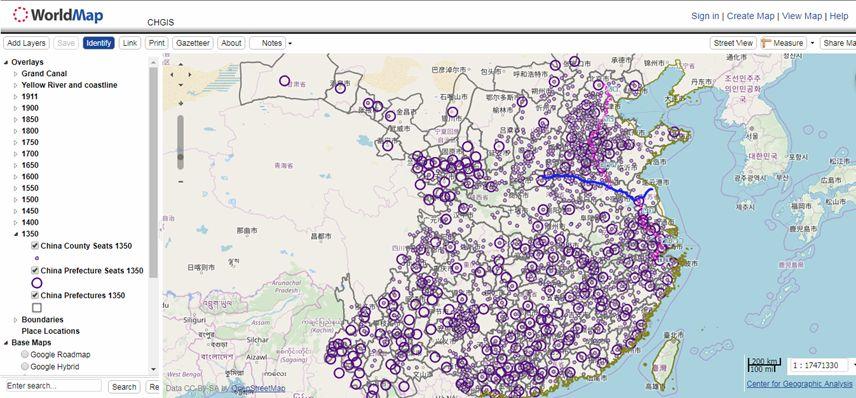Toggle the Identify tool button
This screenshot has height=398, width=856.
pyautogui.click(x=99, y=43)
